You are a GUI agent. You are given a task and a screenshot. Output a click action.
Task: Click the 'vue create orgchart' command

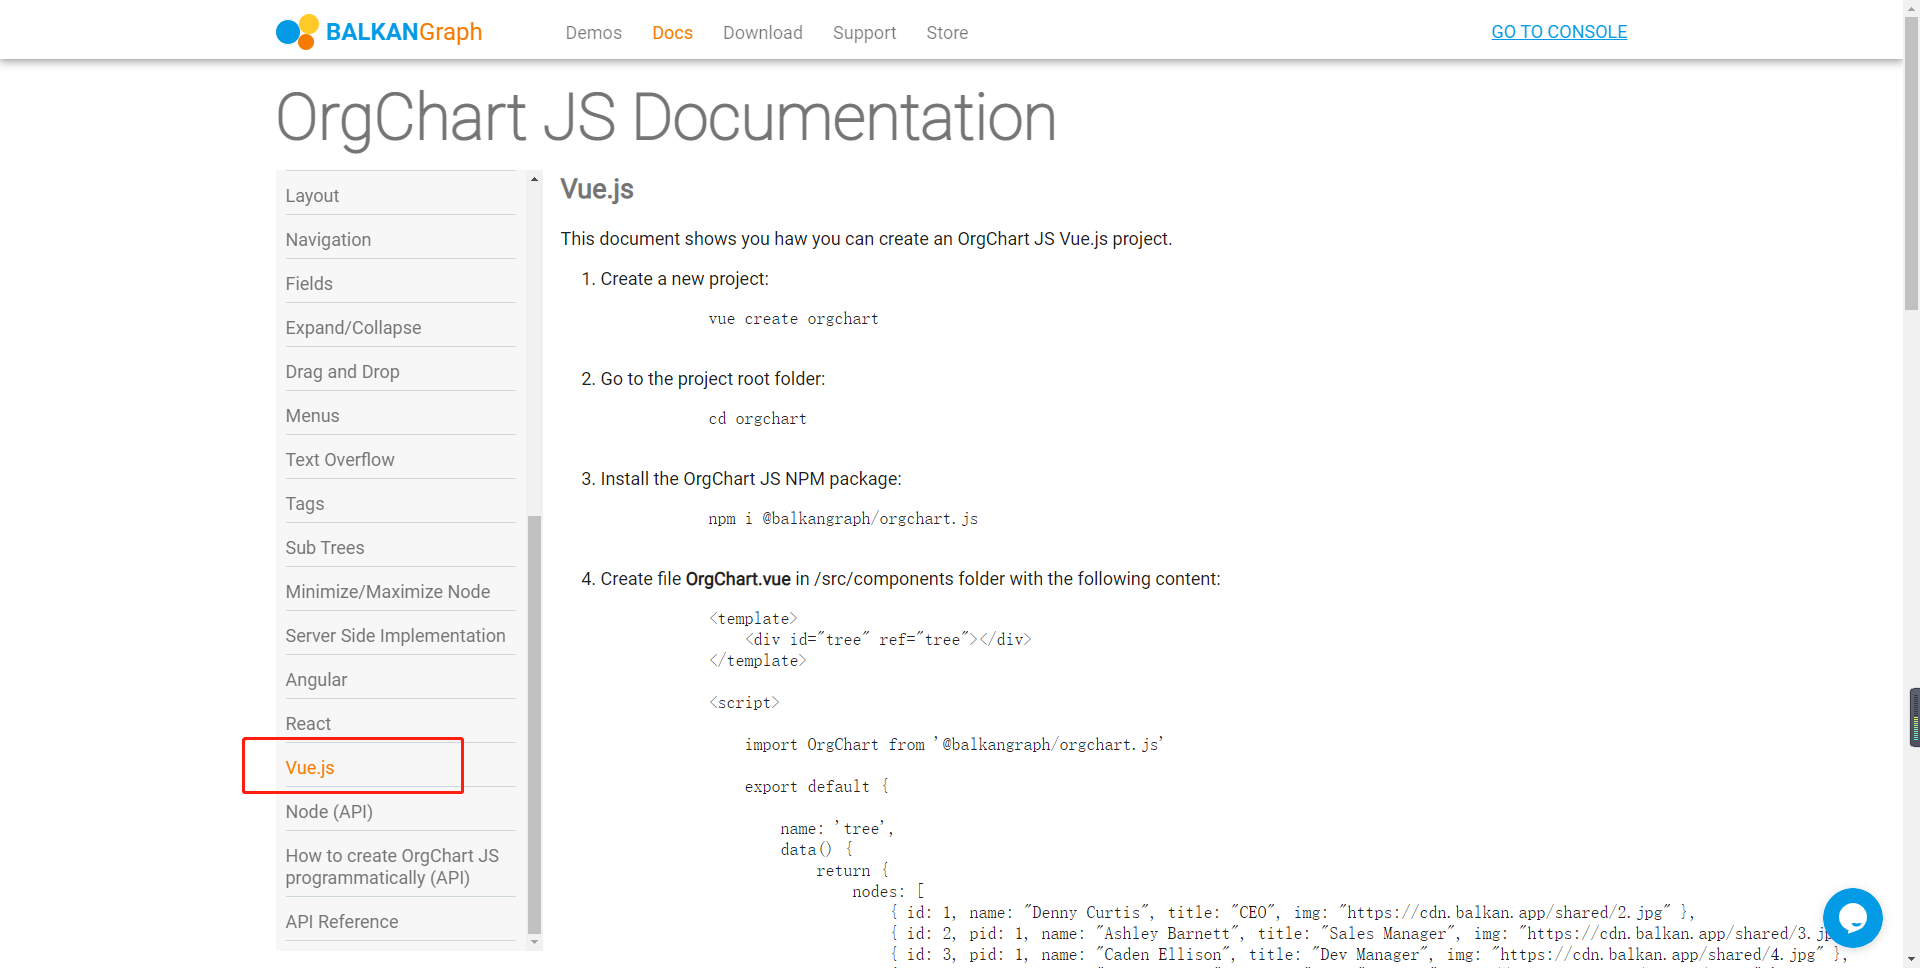(793, 319)
